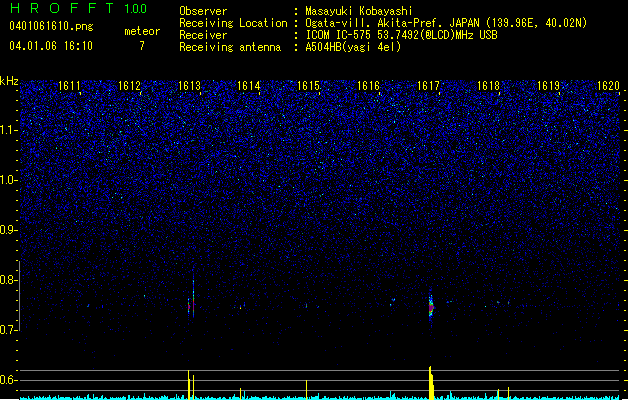The height and width of the screenshot is (400, 629).
Task: Click the 1.0 frequency axis label
Action: 8,180
